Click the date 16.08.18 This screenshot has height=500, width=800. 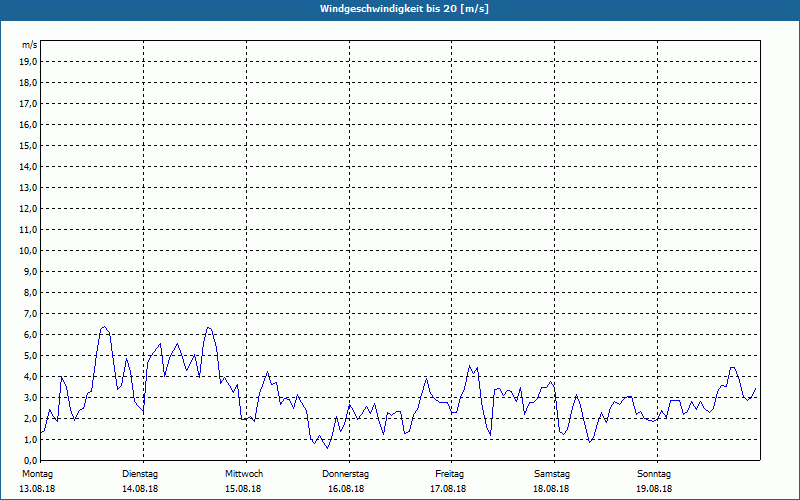tap(346, 489)
